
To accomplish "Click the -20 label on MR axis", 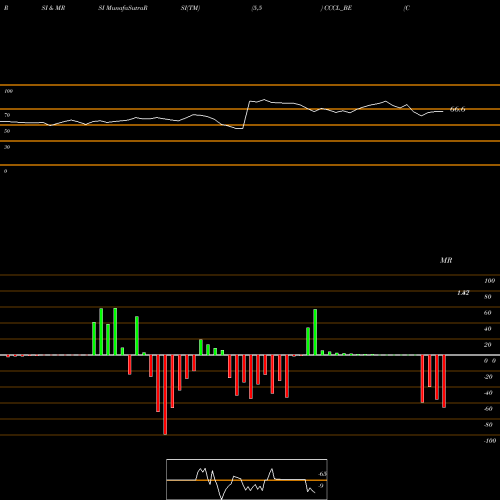I will (488, 377).
